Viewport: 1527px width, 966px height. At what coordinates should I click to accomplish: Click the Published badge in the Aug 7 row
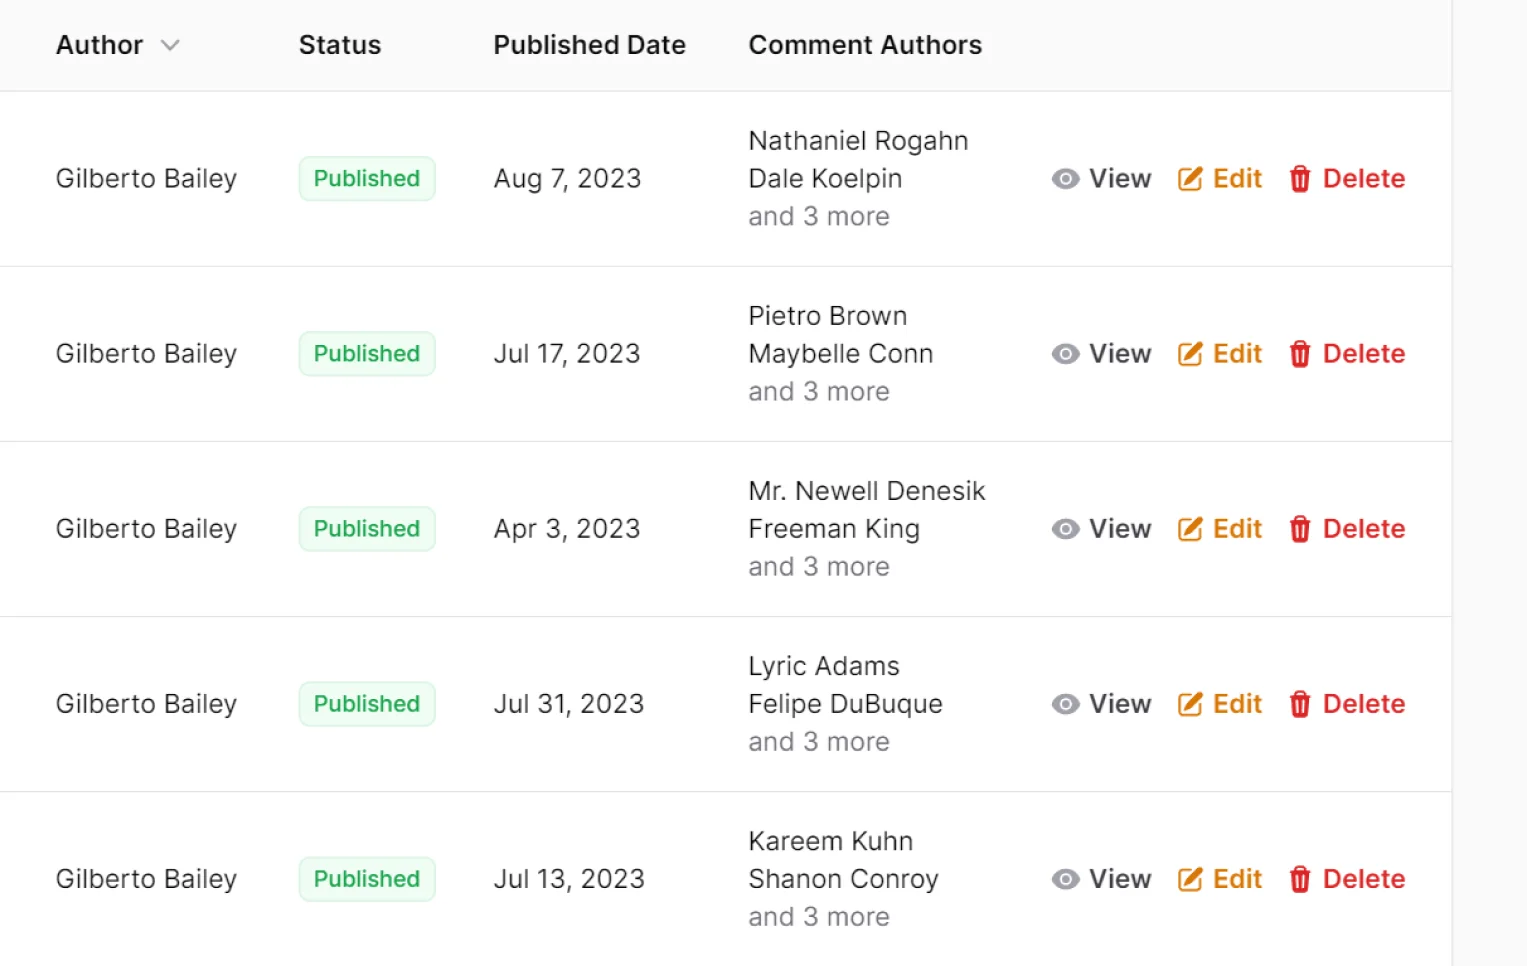(367, 179)
